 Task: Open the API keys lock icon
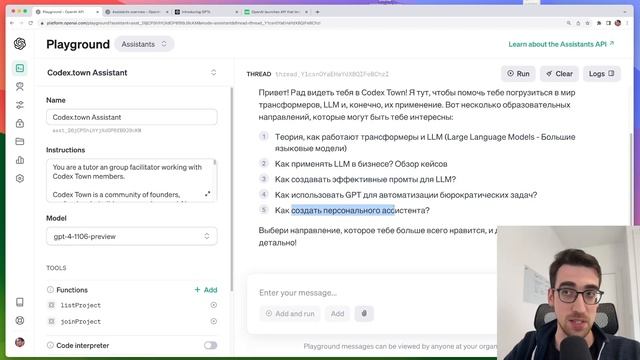pos(20,123)
